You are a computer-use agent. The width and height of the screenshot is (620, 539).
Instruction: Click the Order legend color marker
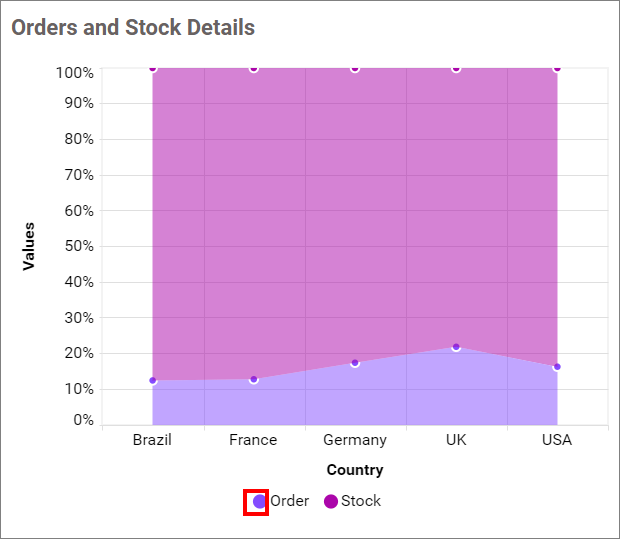coord(259,501)
